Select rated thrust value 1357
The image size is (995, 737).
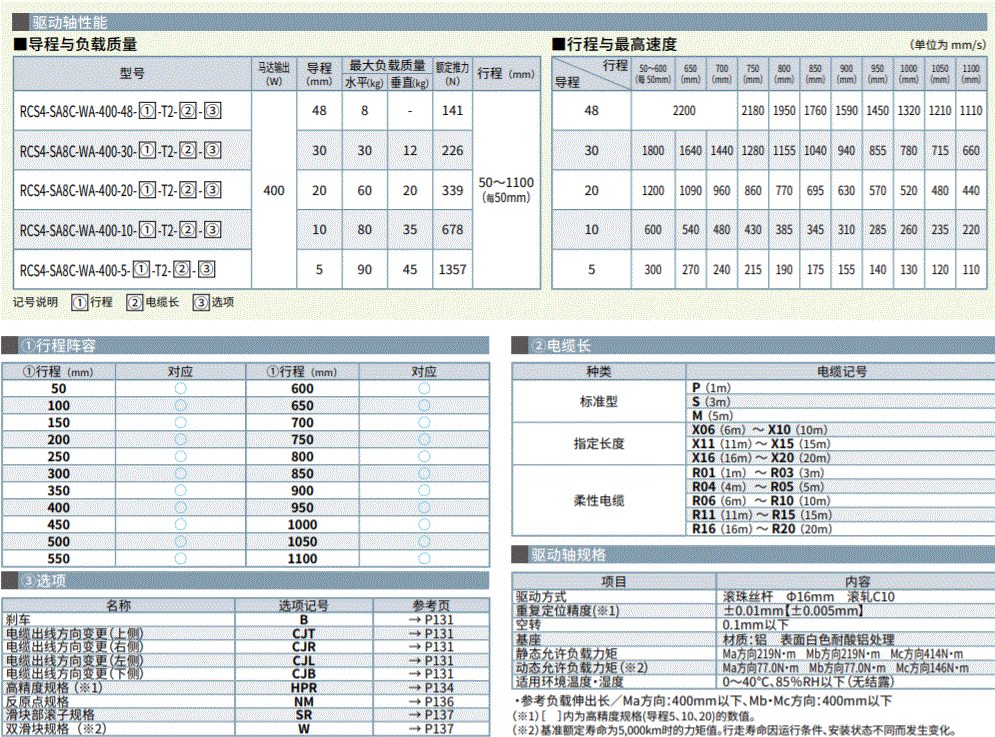pyautogui.click(x=452, y=270)
